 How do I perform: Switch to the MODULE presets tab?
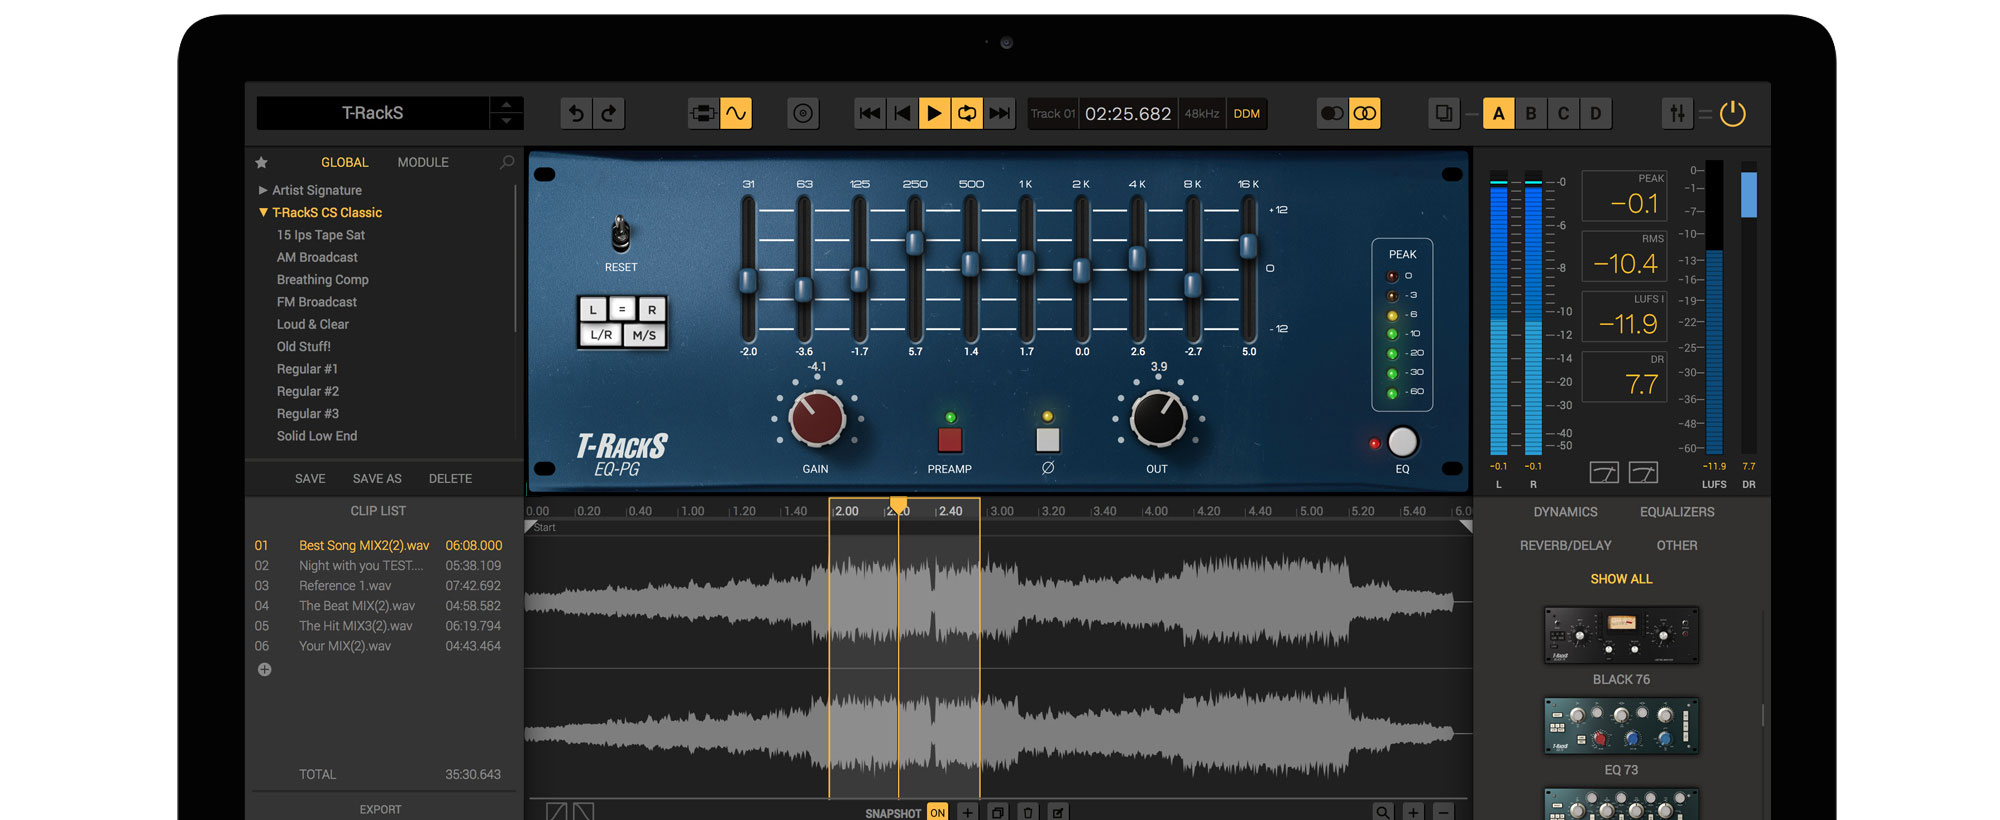[423, 162]
